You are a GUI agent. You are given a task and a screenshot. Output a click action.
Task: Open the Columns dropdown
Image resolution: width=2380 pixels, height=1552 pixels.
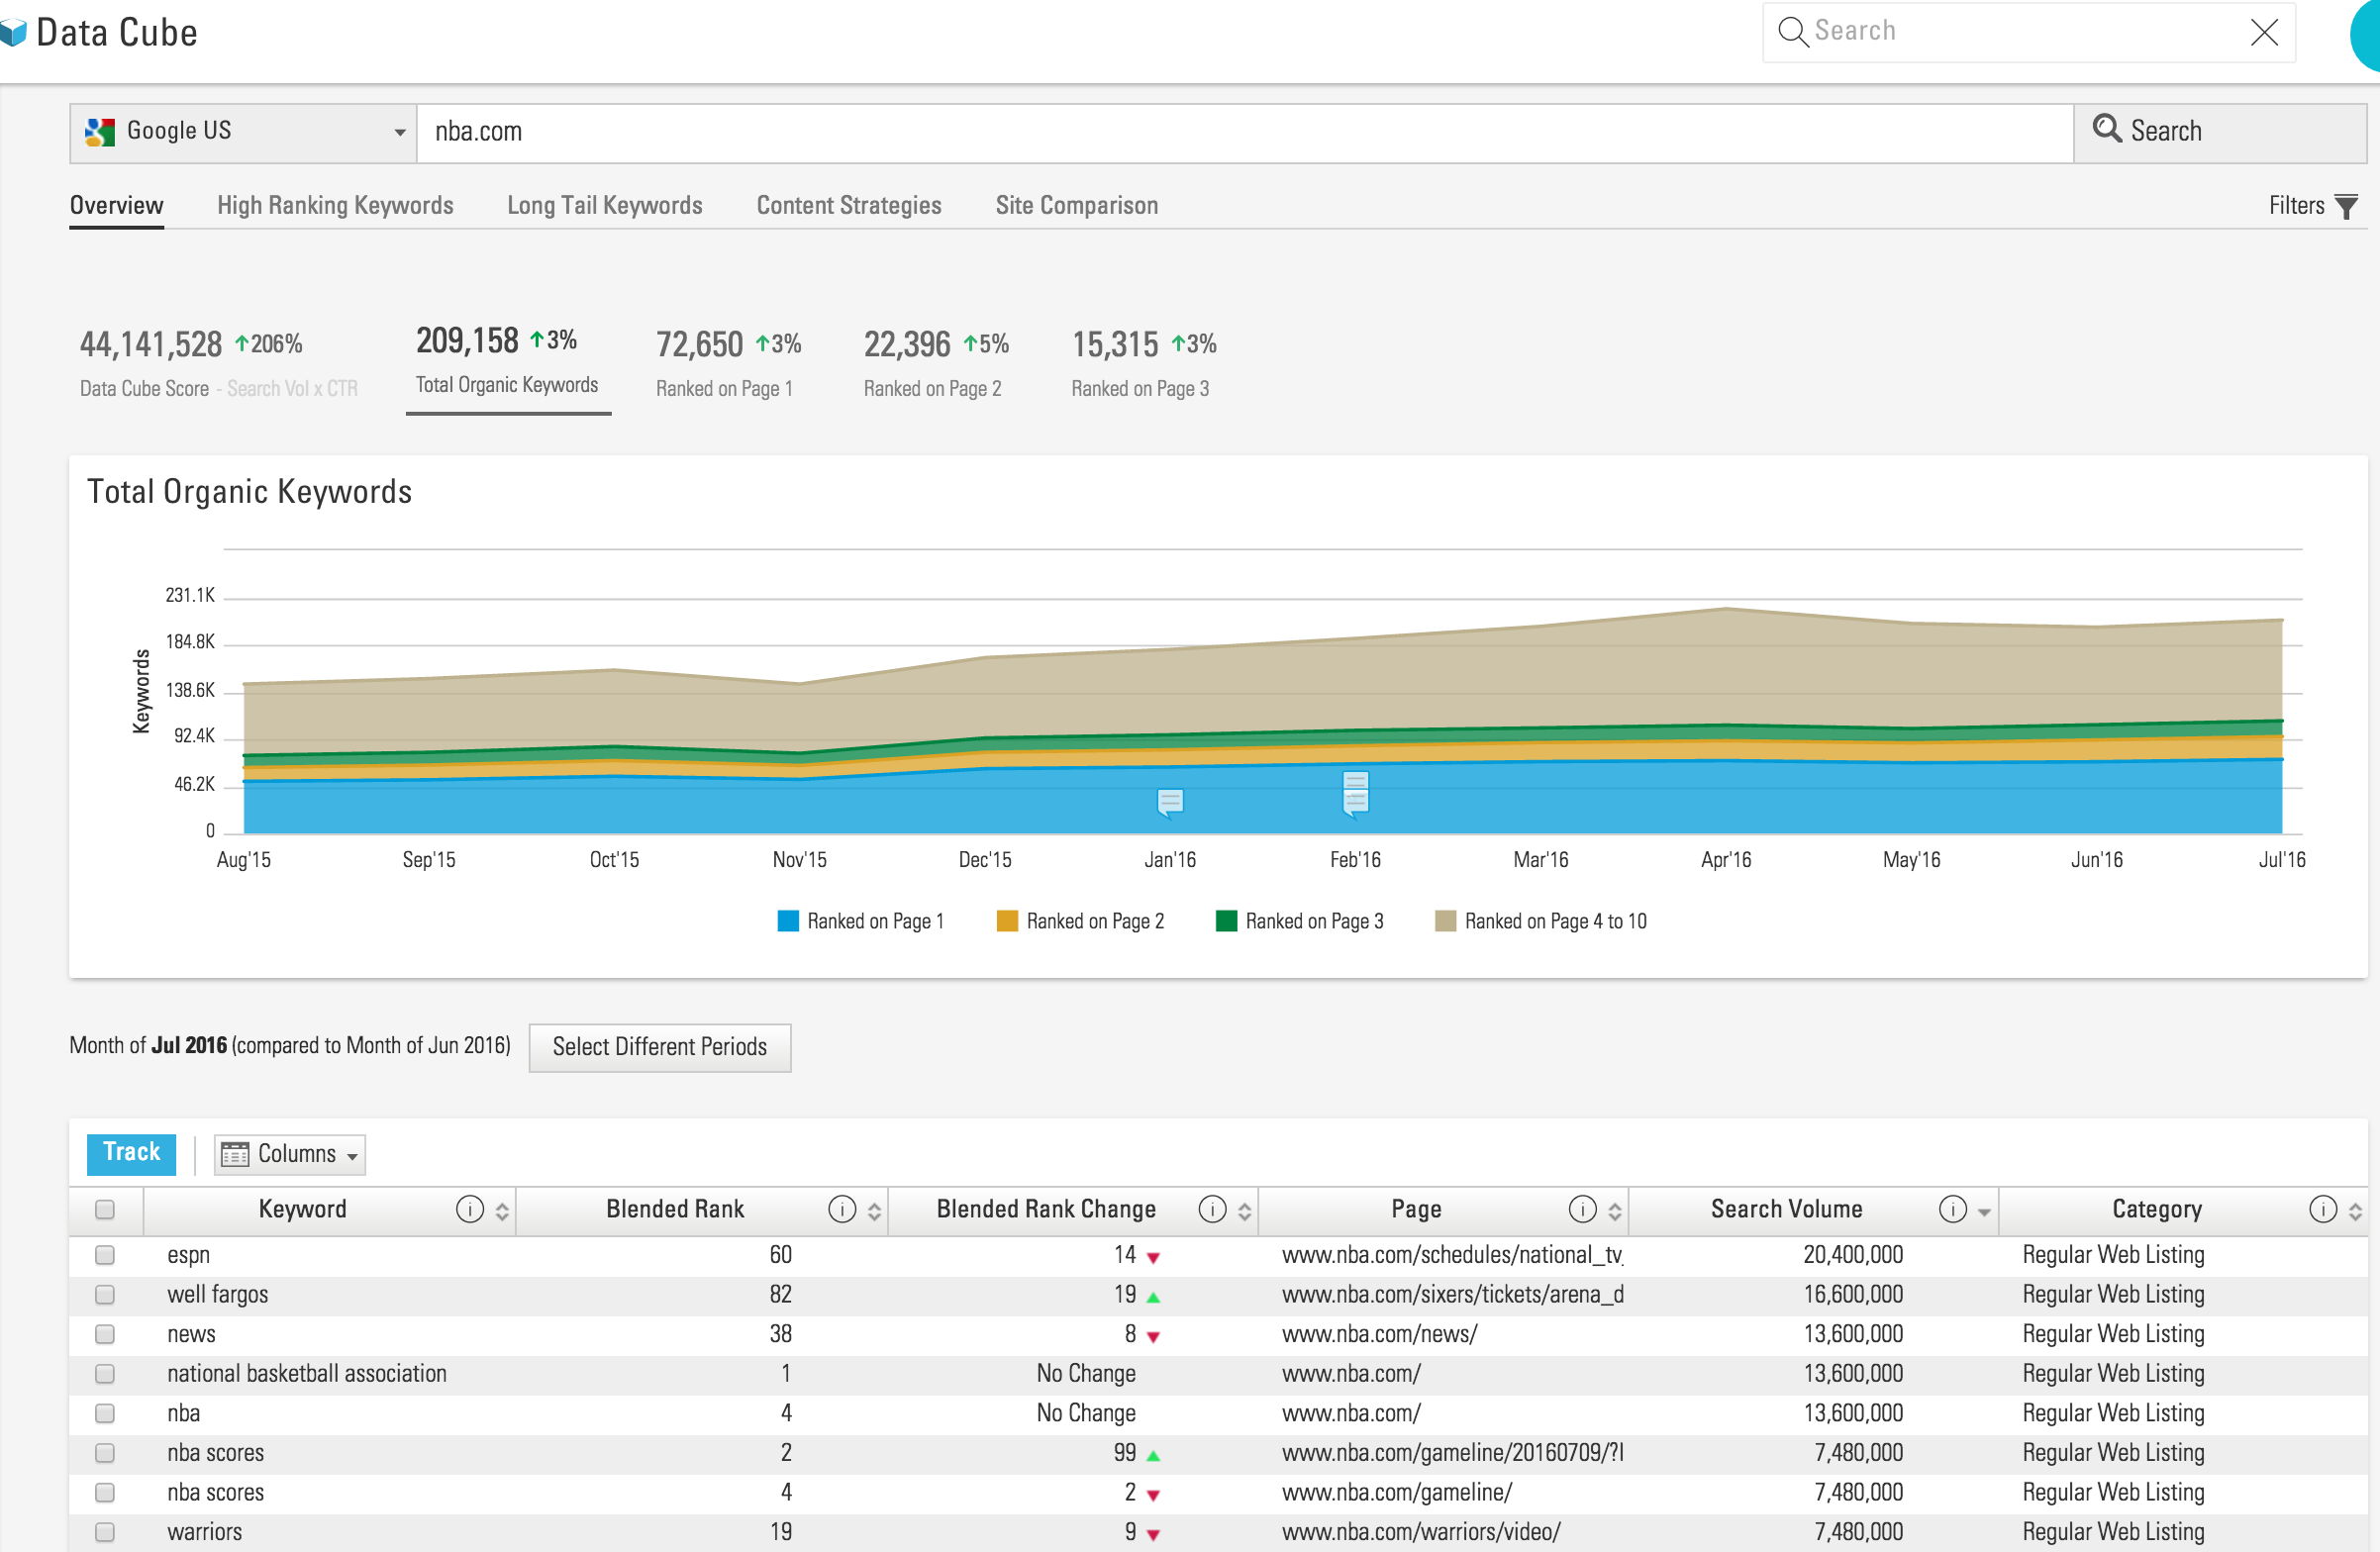tap(289, 1153)
